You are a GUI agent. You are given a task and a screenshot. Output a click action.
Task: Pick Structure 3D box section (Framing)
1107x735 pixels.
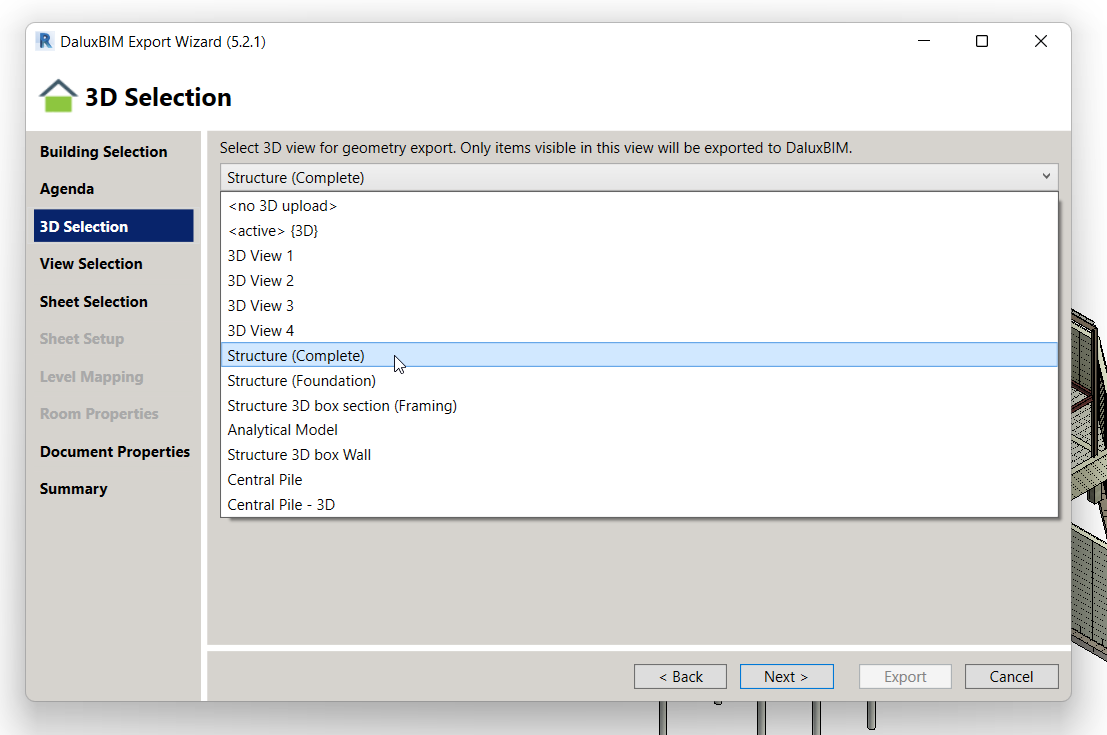[639, 405]
